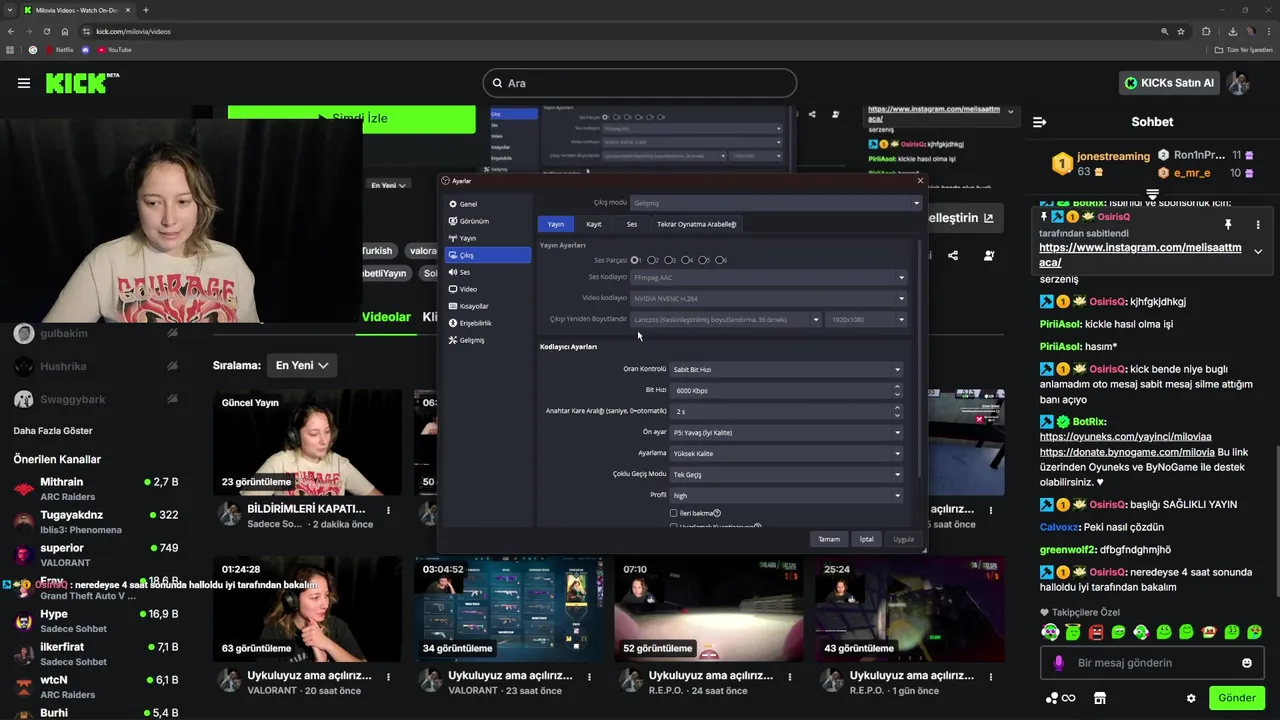Open options for BİLDİRİMLERİ KAPATI video
The image size is (1280, 720).
[x=388, y=510]
